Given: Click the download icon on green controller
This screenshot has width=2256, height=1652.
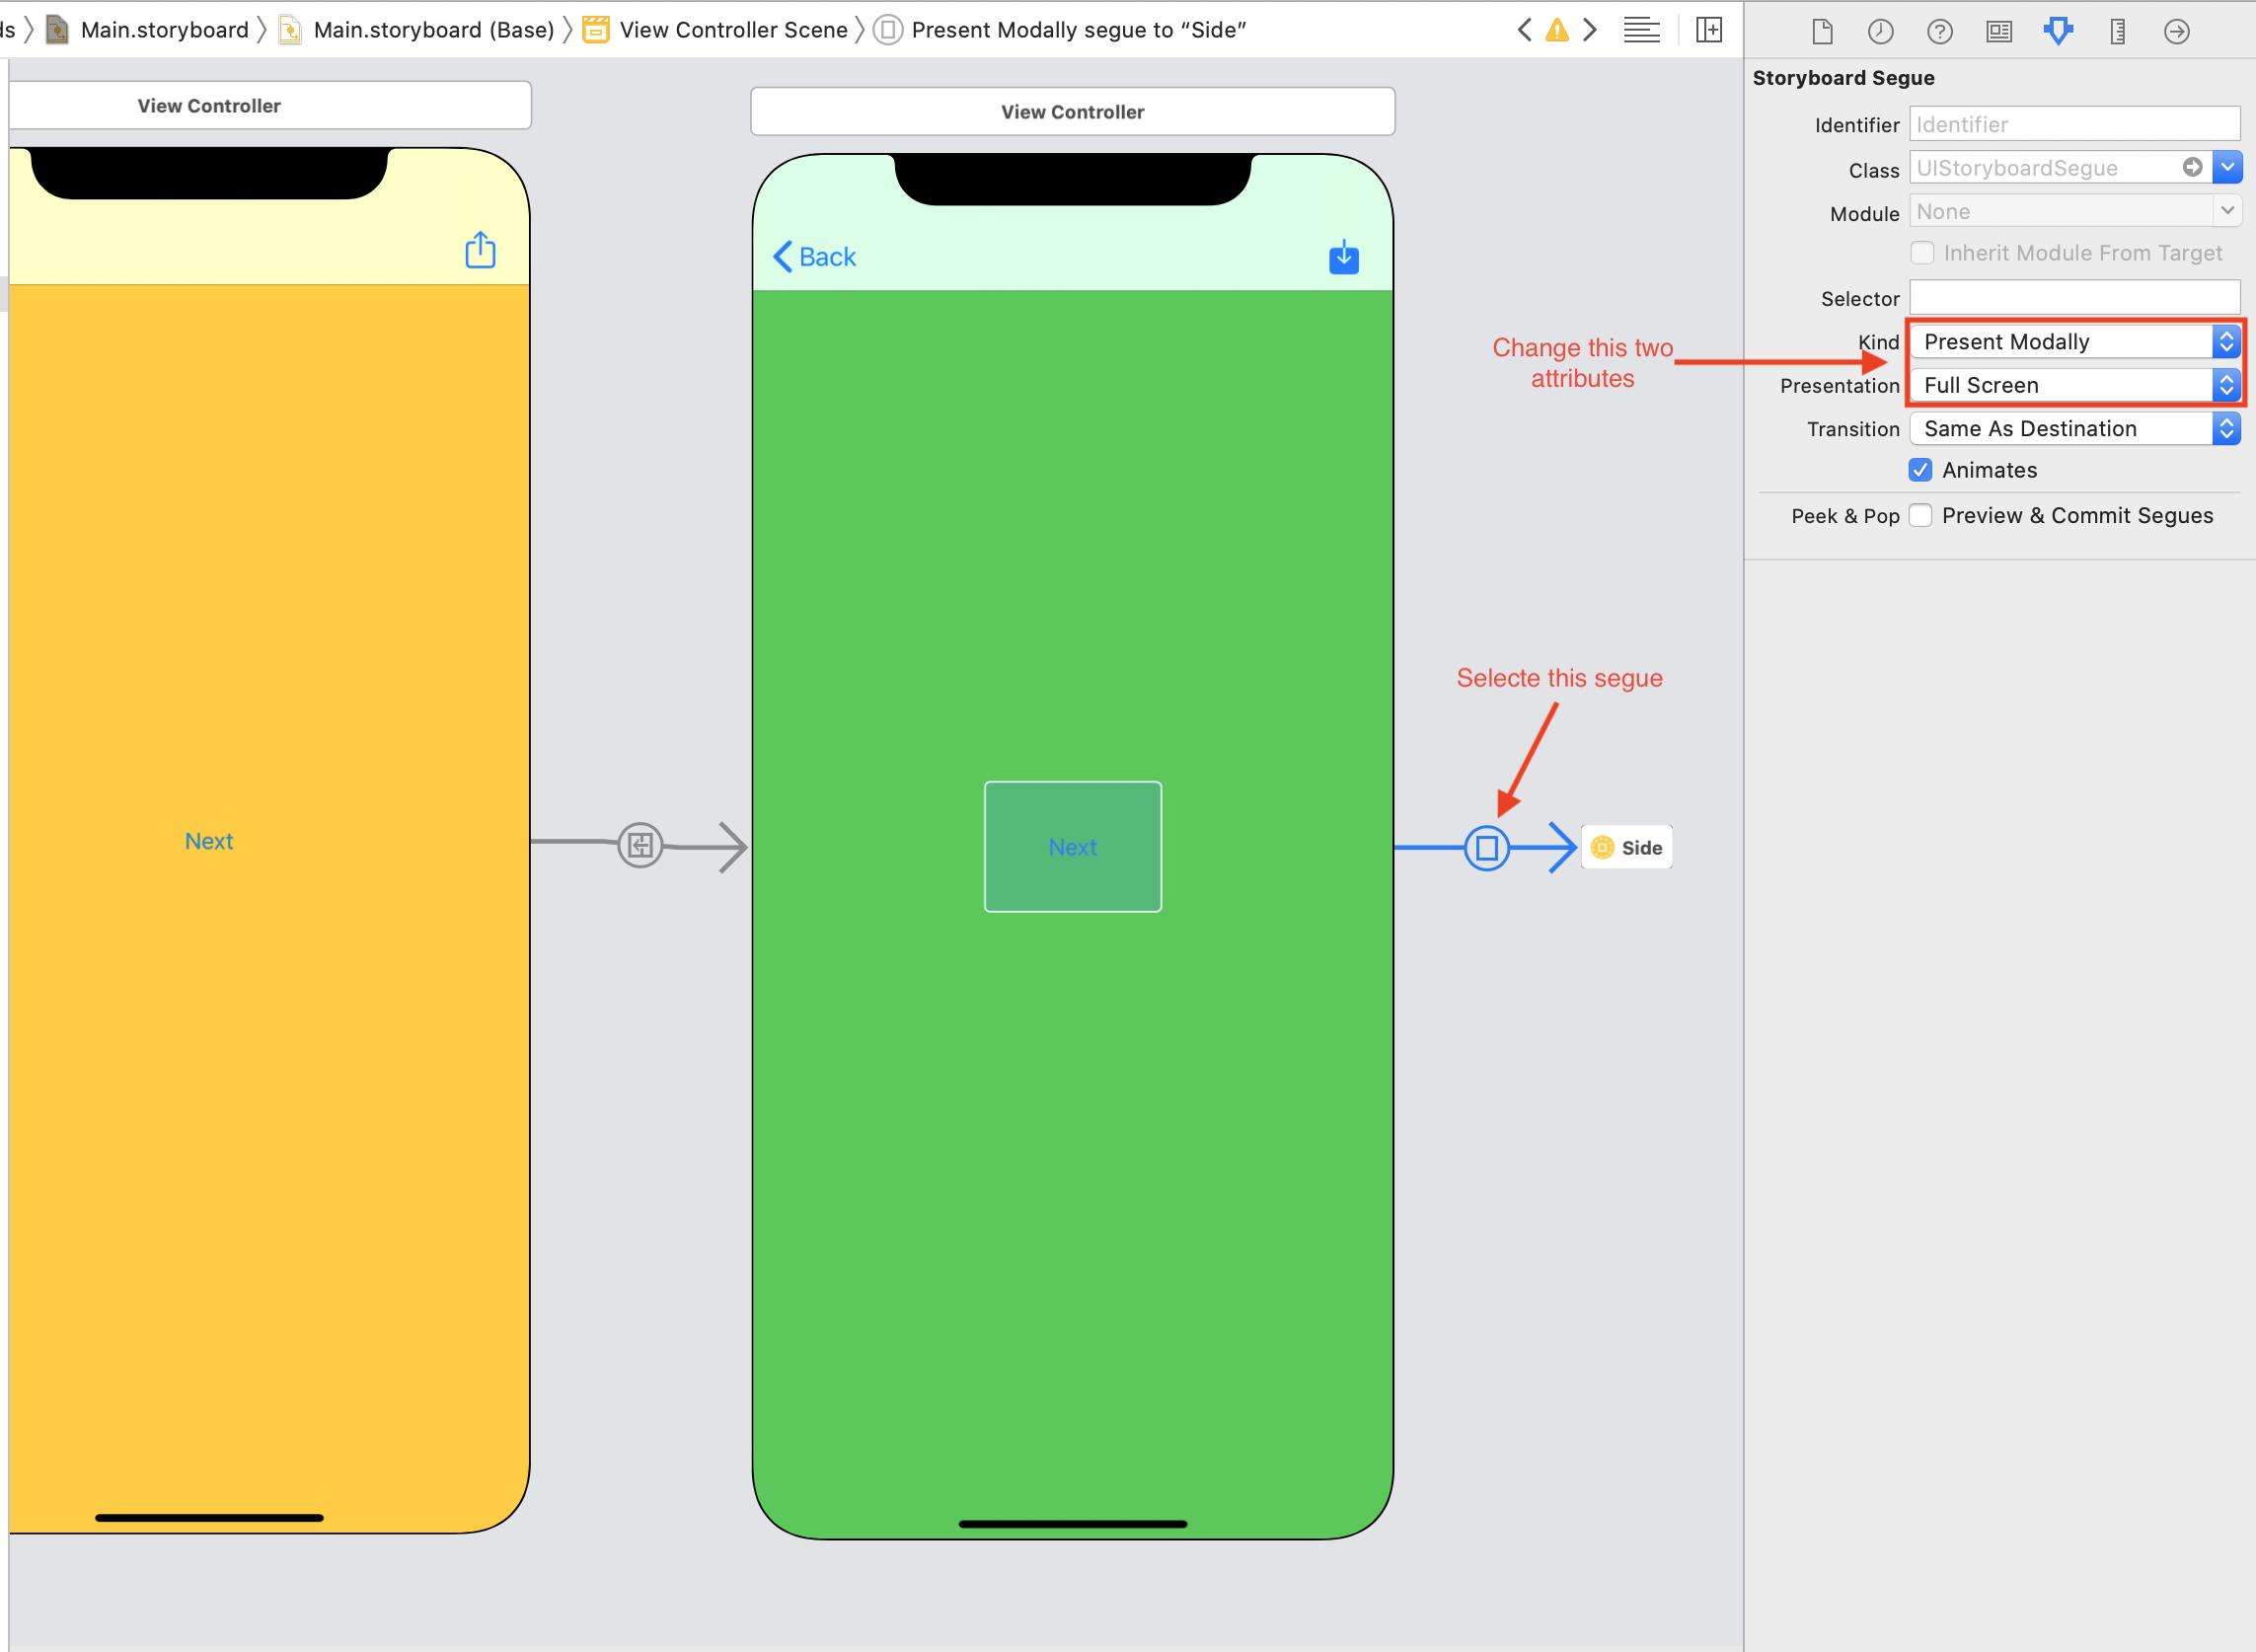Looking at the screenshot, I should [1343, 258].
